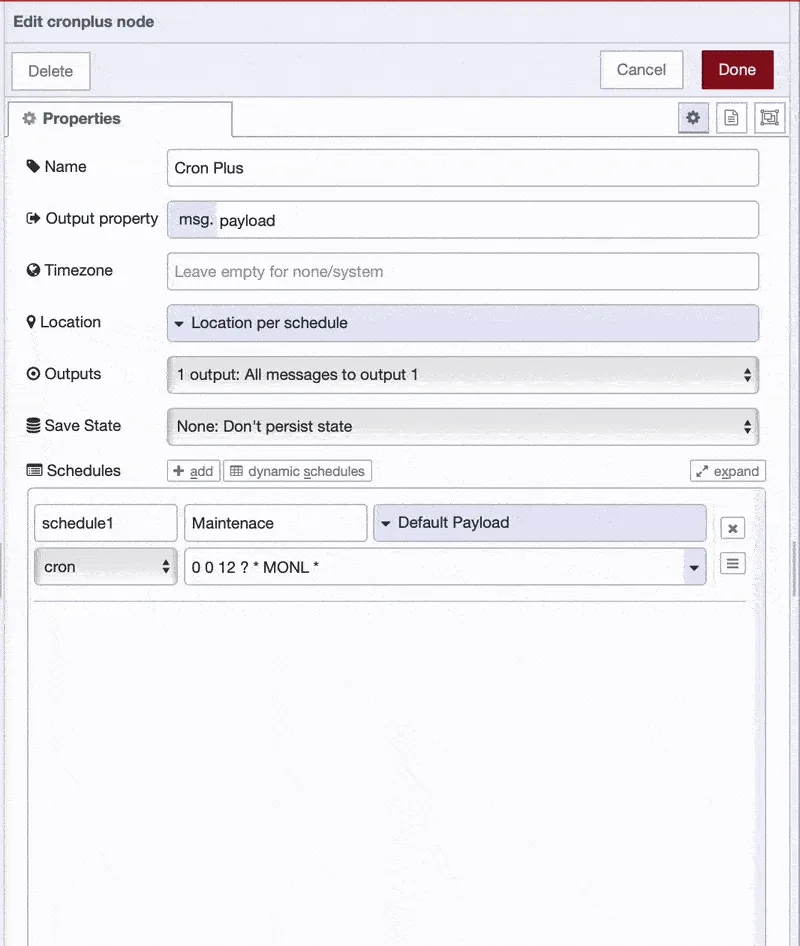Remove schedule1 with the X icon
The image size is (800, 946).
[x=732, y=527]
